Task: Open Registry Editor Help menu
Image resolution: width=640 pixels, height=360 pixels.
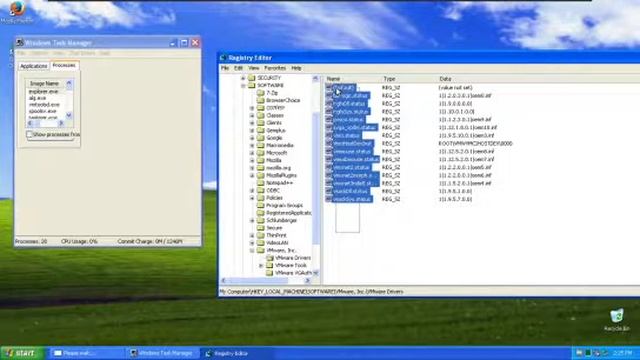Action: point(296,68)
